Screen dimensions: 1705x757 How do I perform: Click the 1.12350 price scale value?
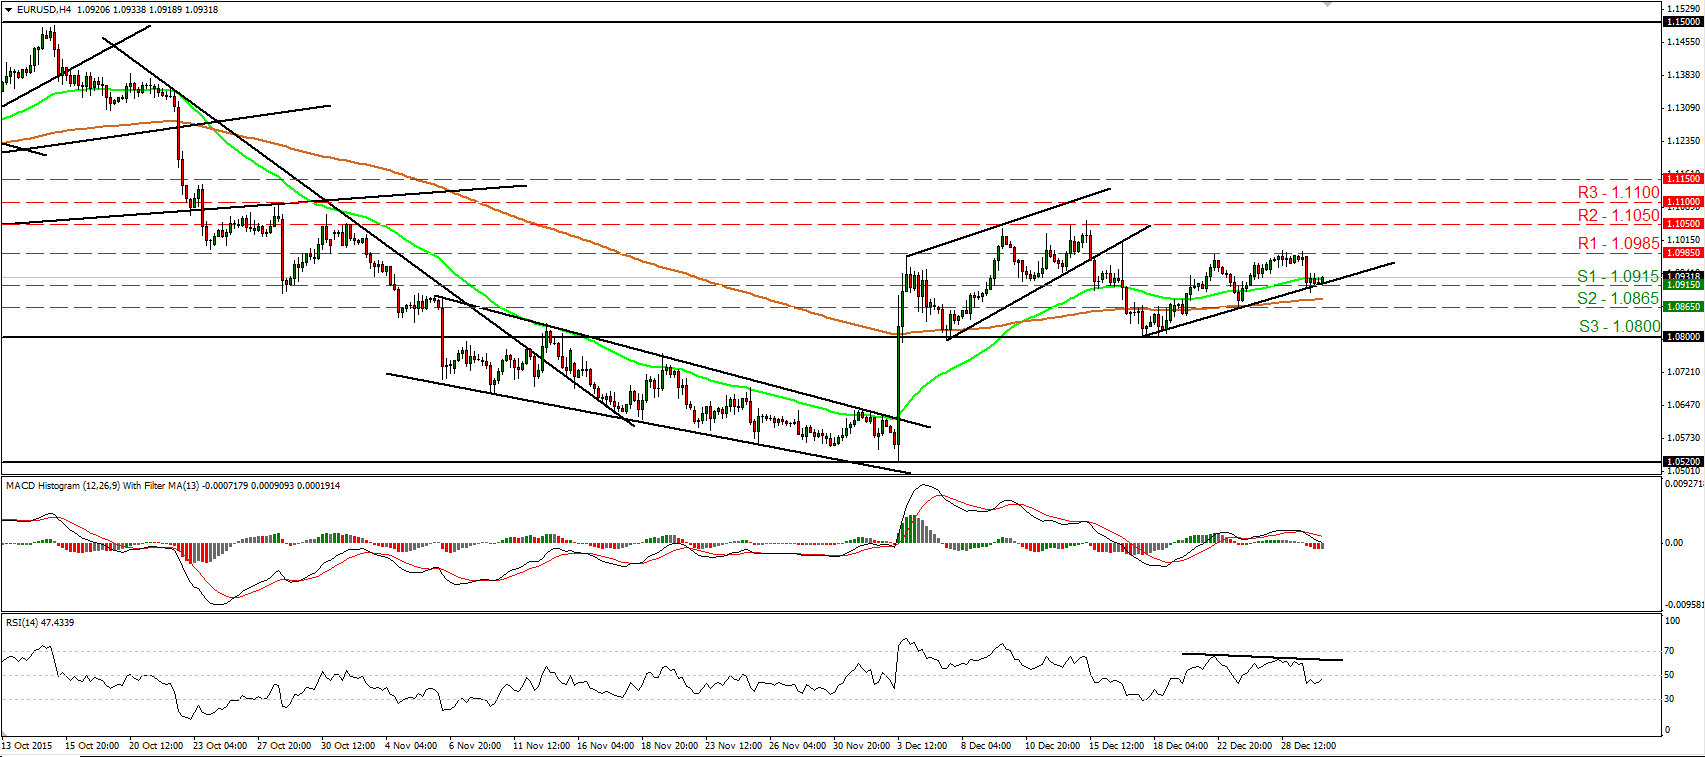pyautogui.click(x=1682, y=141)
